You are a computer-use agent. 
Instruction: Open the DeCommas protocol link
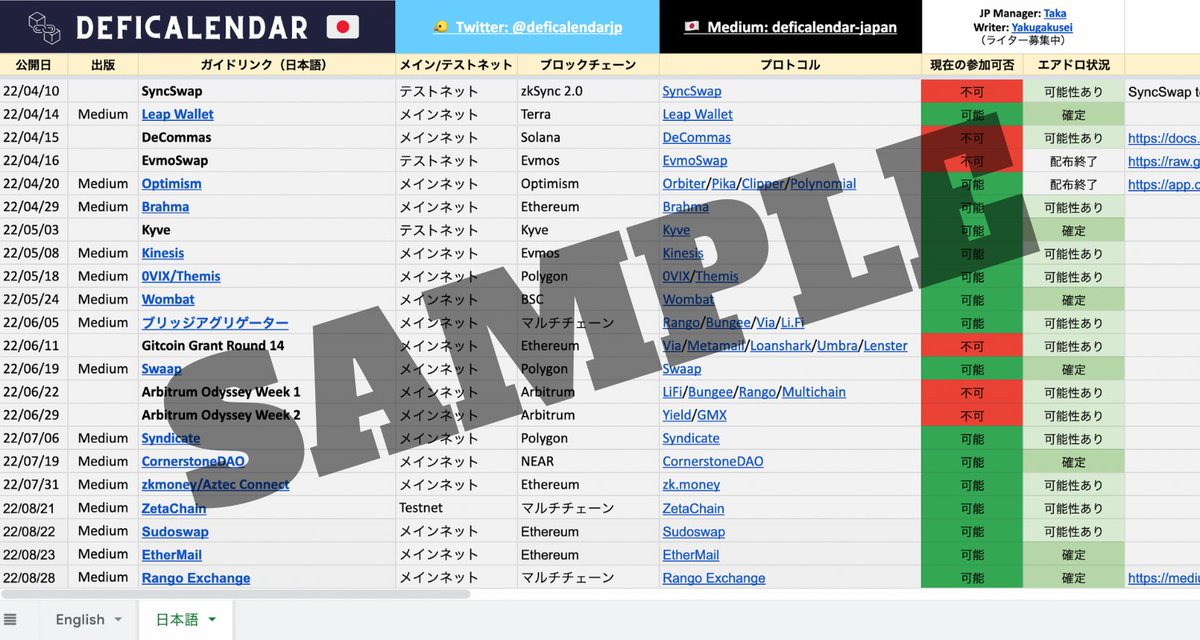[x=697, y=137]
